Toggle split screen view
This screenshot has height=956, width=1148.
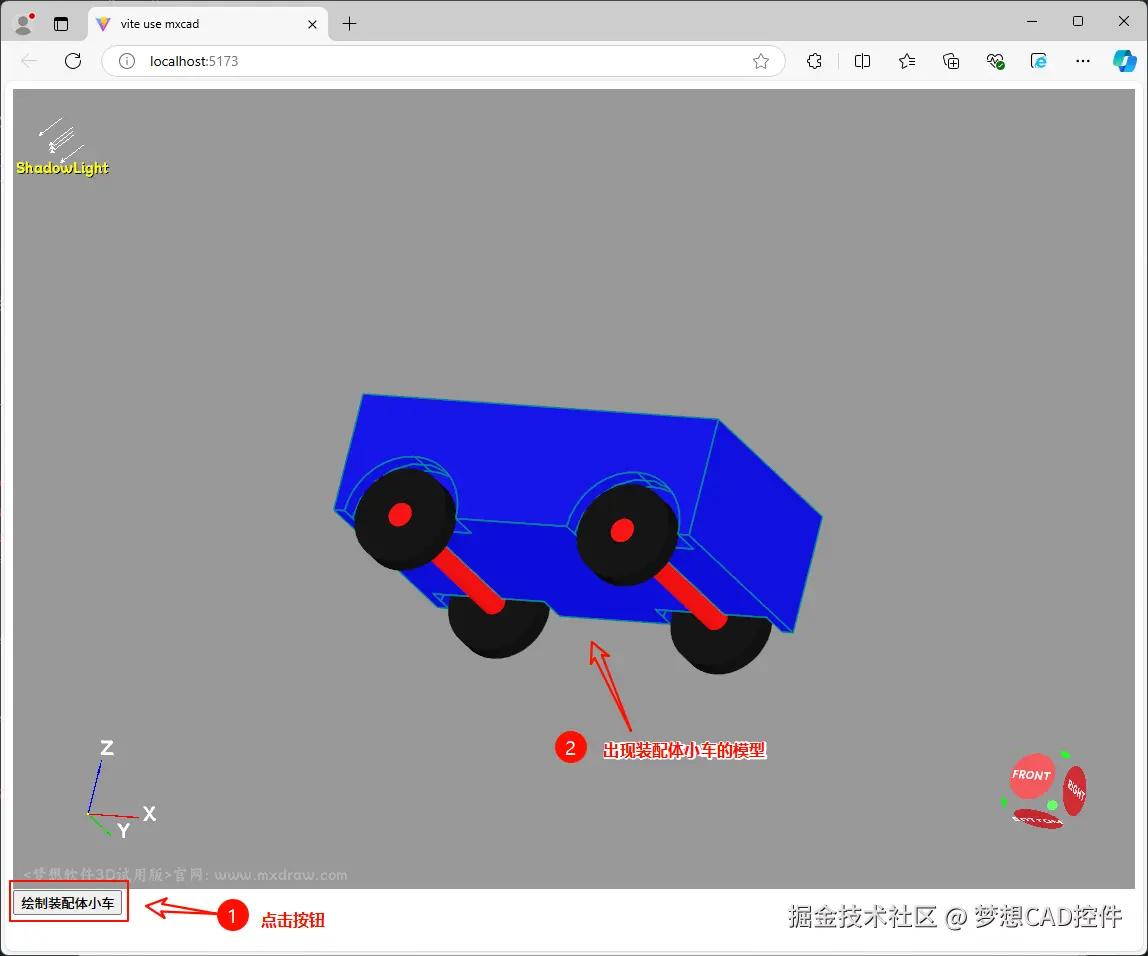(x=862, y=61)
